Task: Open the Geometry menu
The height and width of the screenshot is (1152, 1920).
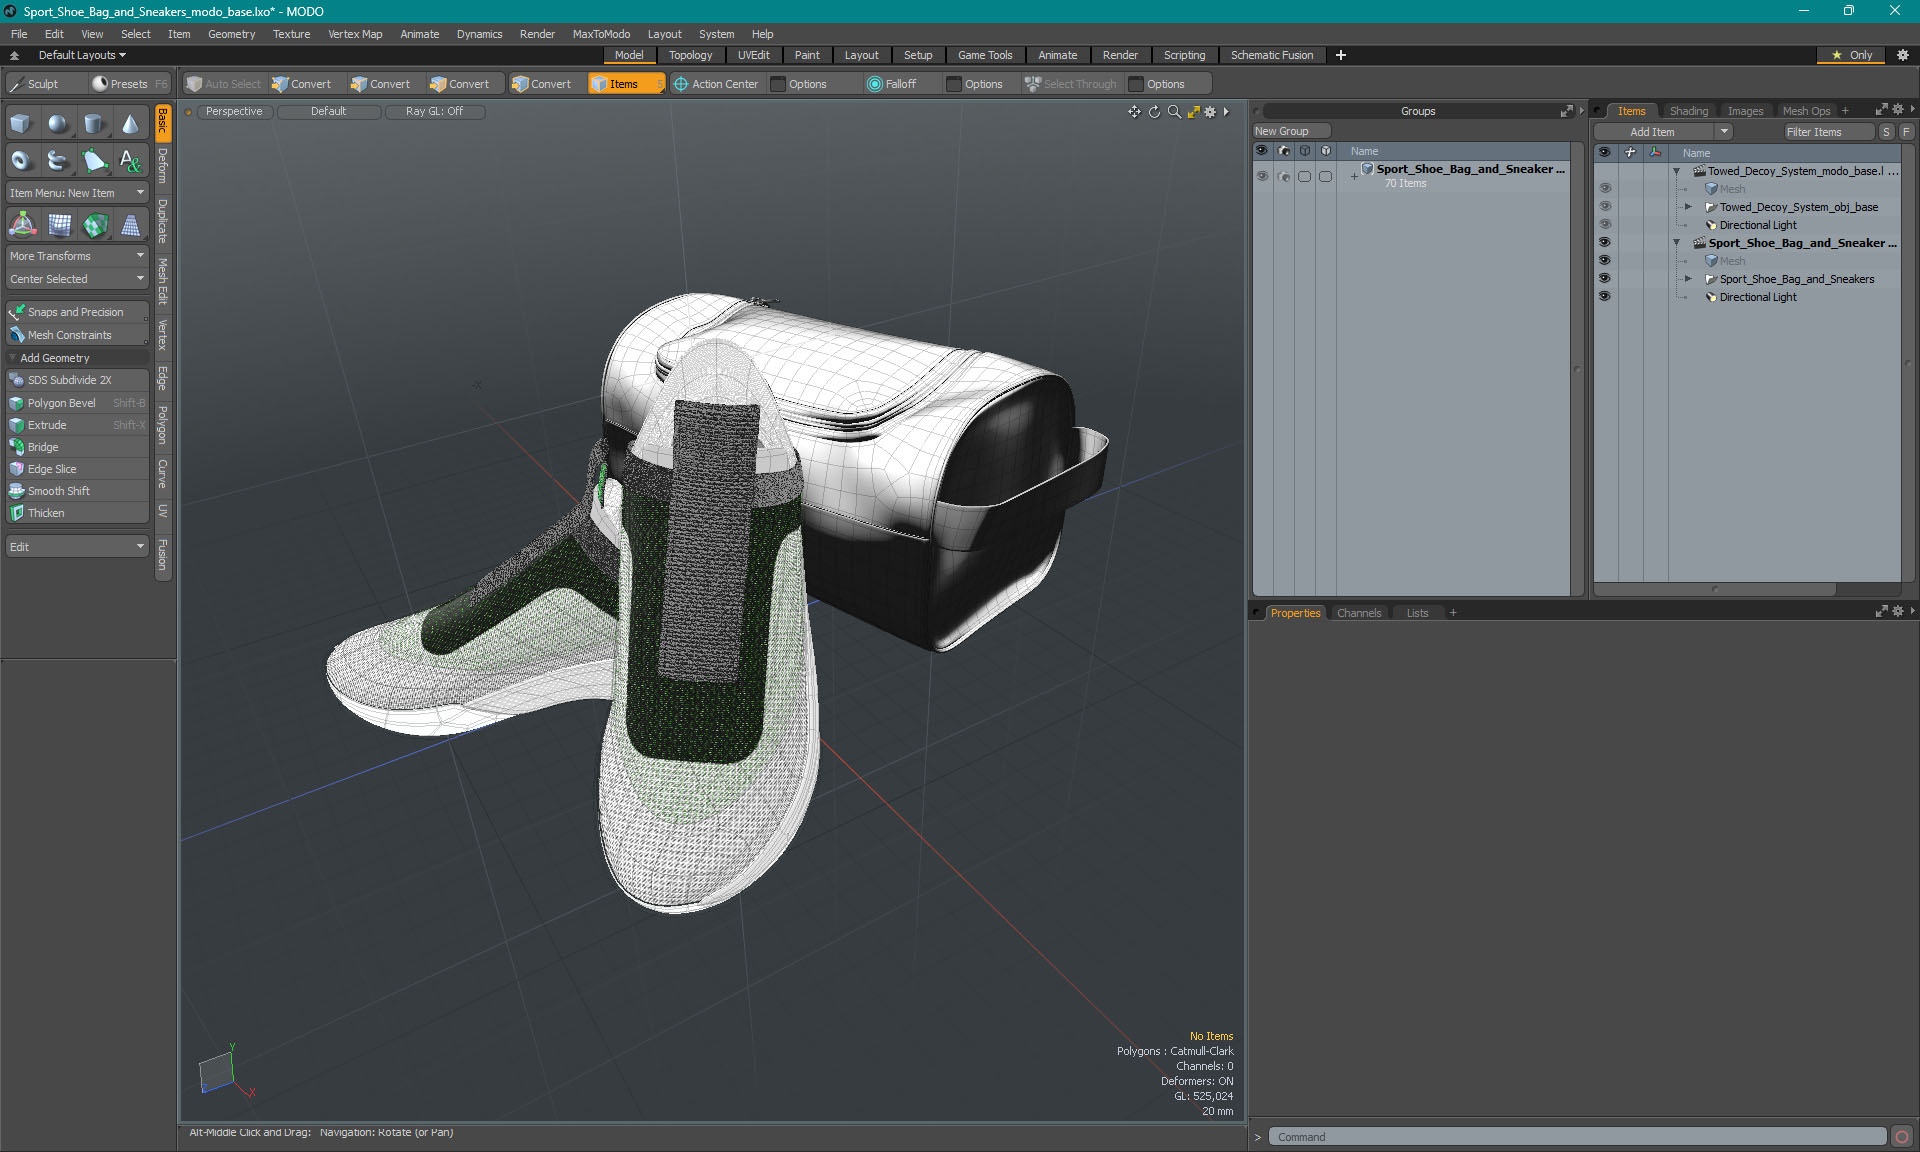Action: click(231, 34)
